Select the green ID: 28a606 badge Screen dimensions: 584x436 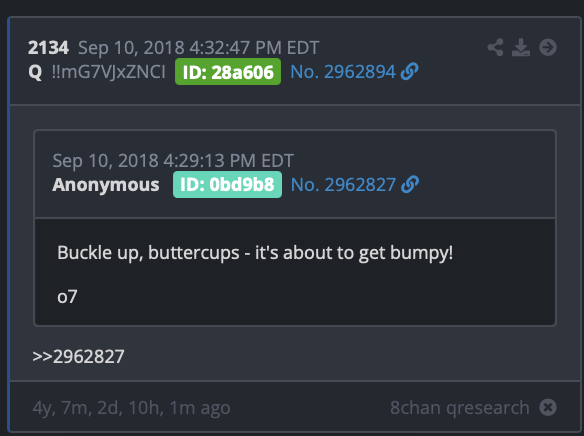pos(228,72)
